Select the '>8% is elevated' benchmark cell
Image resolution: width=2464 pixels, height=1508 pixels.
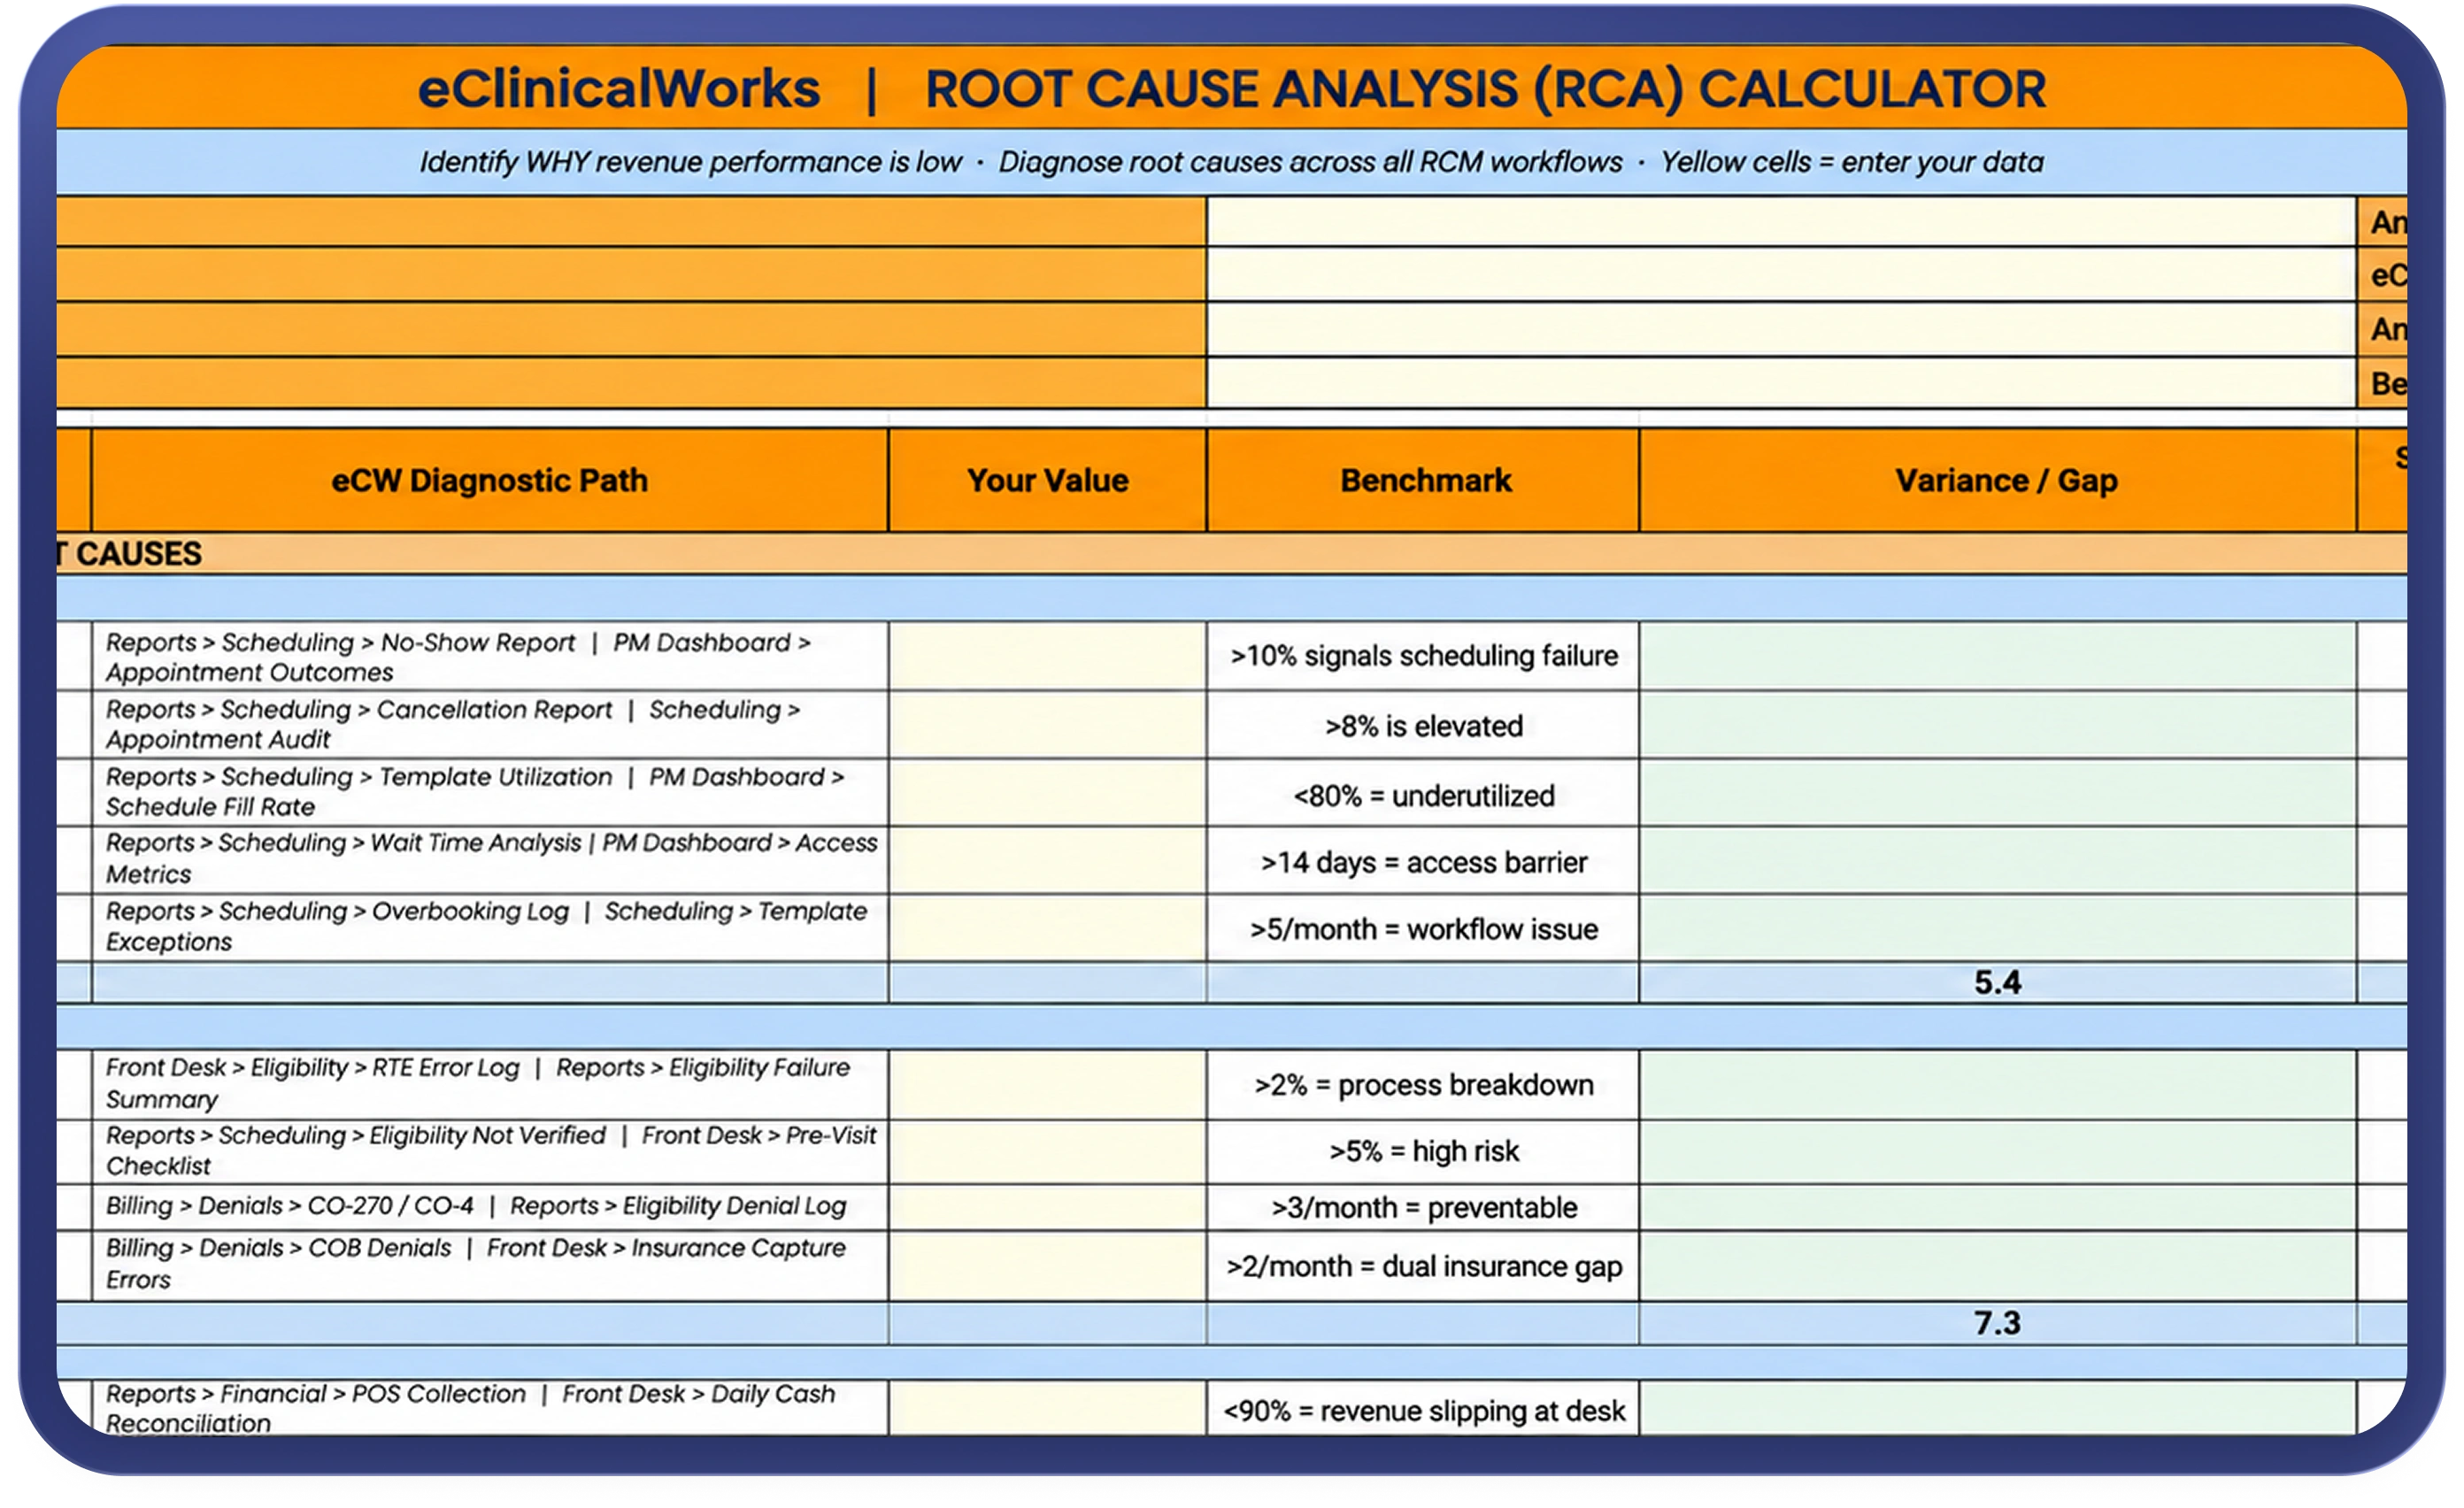(1423, 724)
